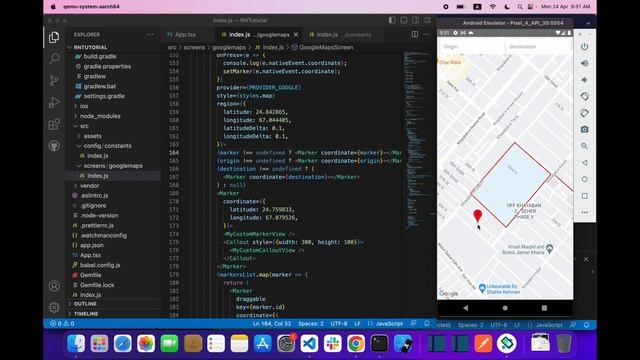This screenshot has width=640, height=360.
Task: Tap the Android navigation bar home button
Action: click(x=505, y=308)
